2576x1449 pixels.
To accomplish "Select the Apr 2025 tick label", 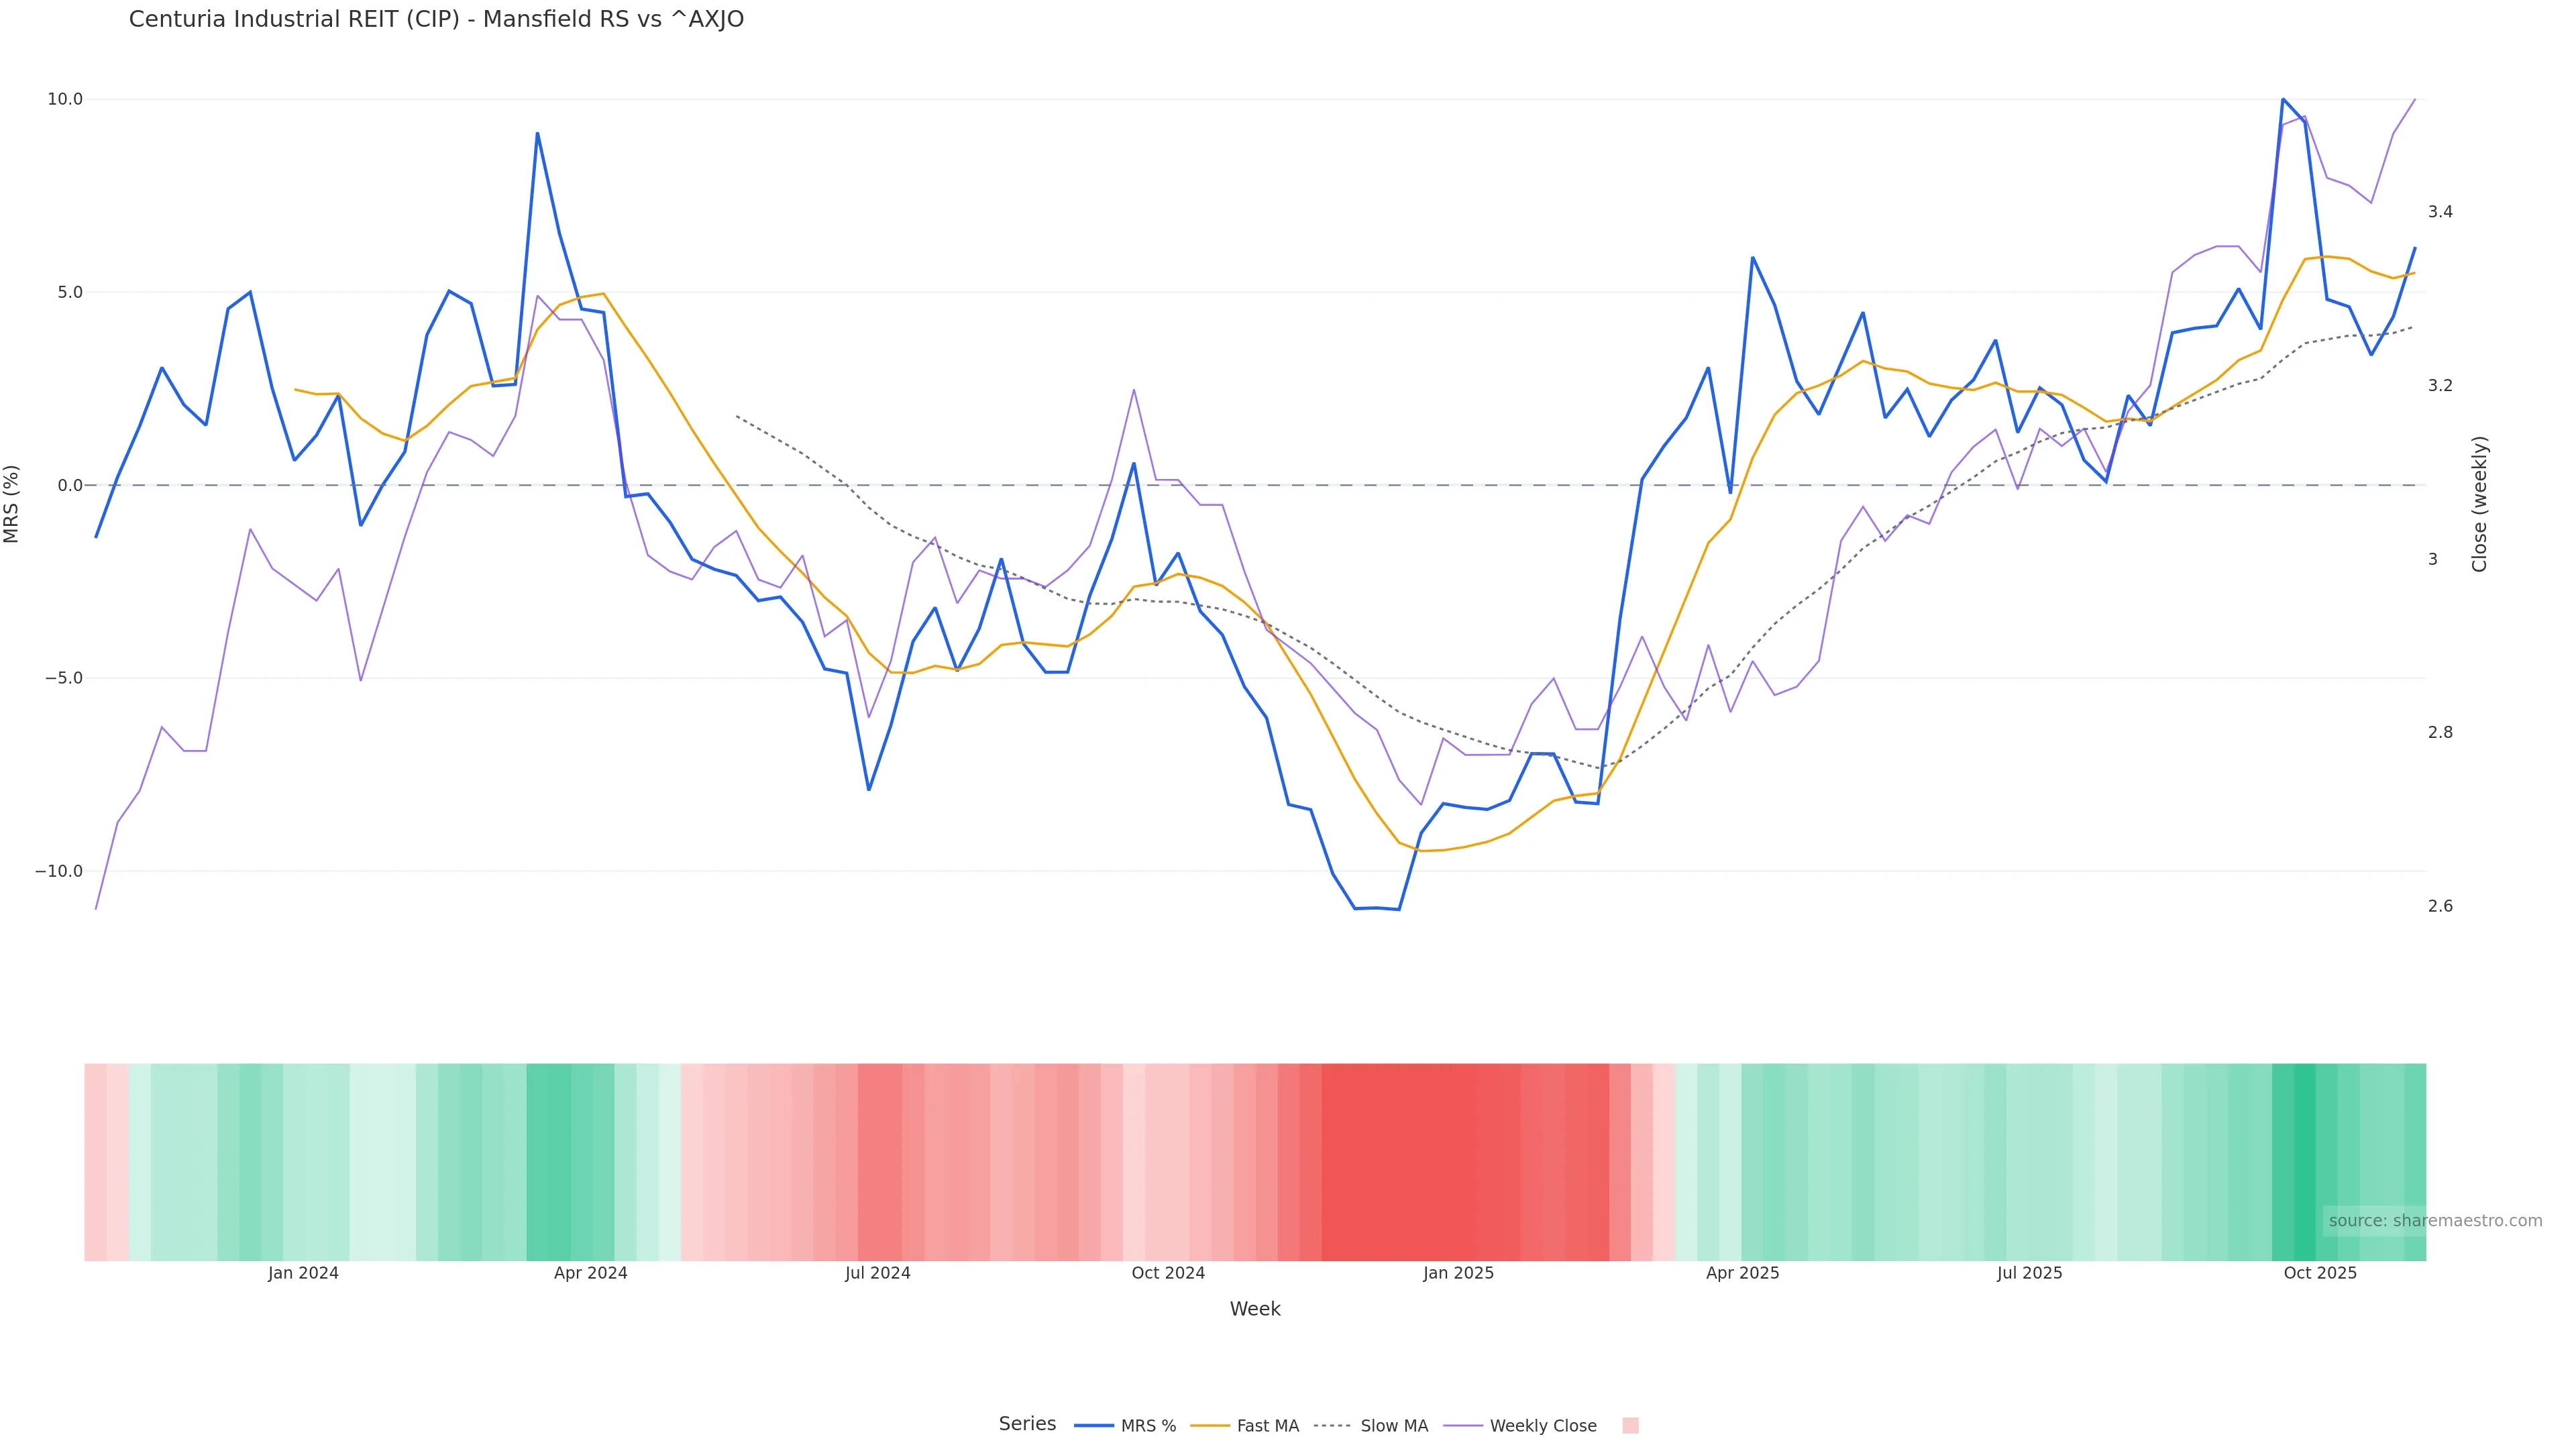I will pyautogui.click(x=1743, y=1274).
